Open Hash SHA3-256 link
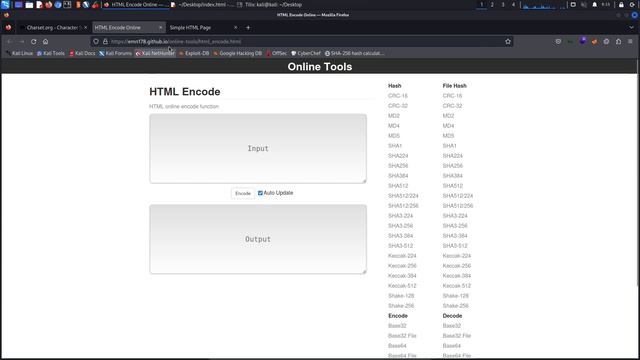 coord(400,226)
